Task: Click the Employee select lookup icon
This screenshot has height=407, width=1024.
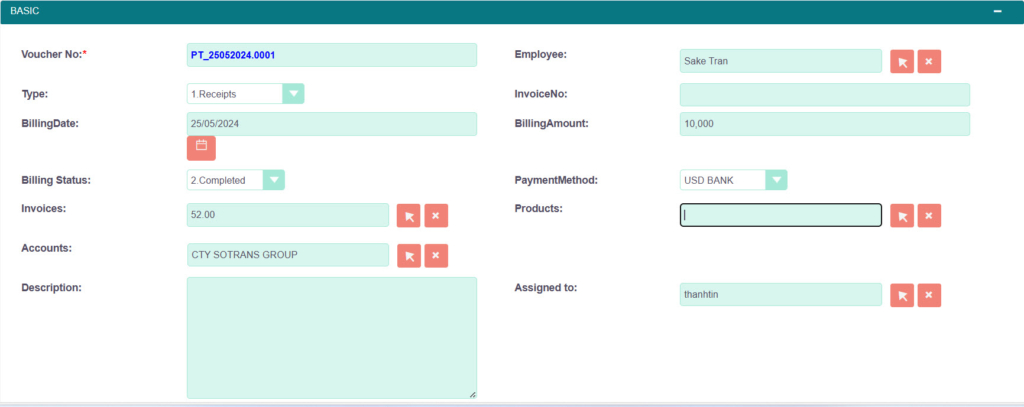Action: click(x=902, y=62)
